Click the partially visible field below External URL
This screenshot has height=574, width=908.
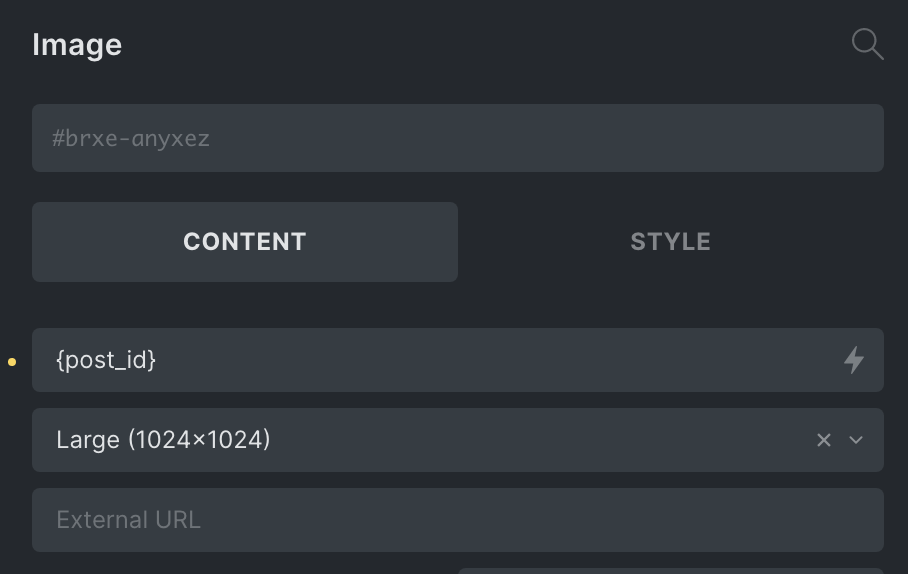point(671,571)
